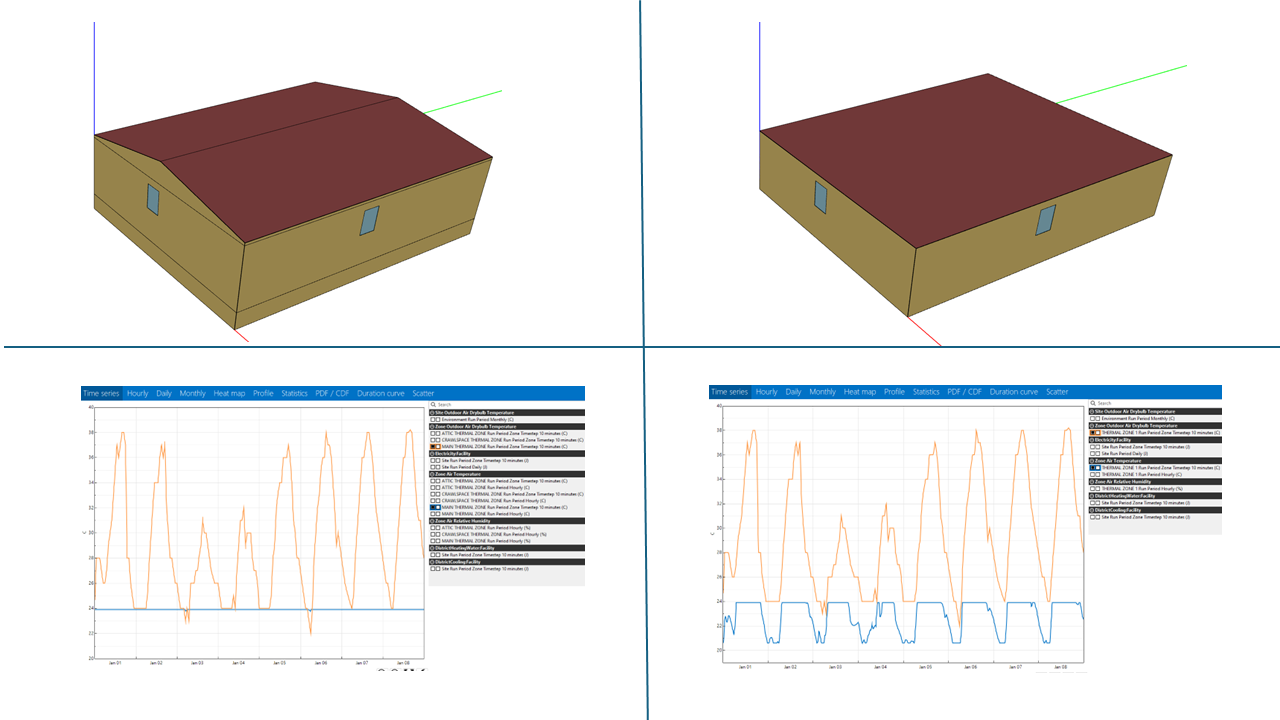
Task: Open Monthly tab in right chart panel
Action: (822, 392)
